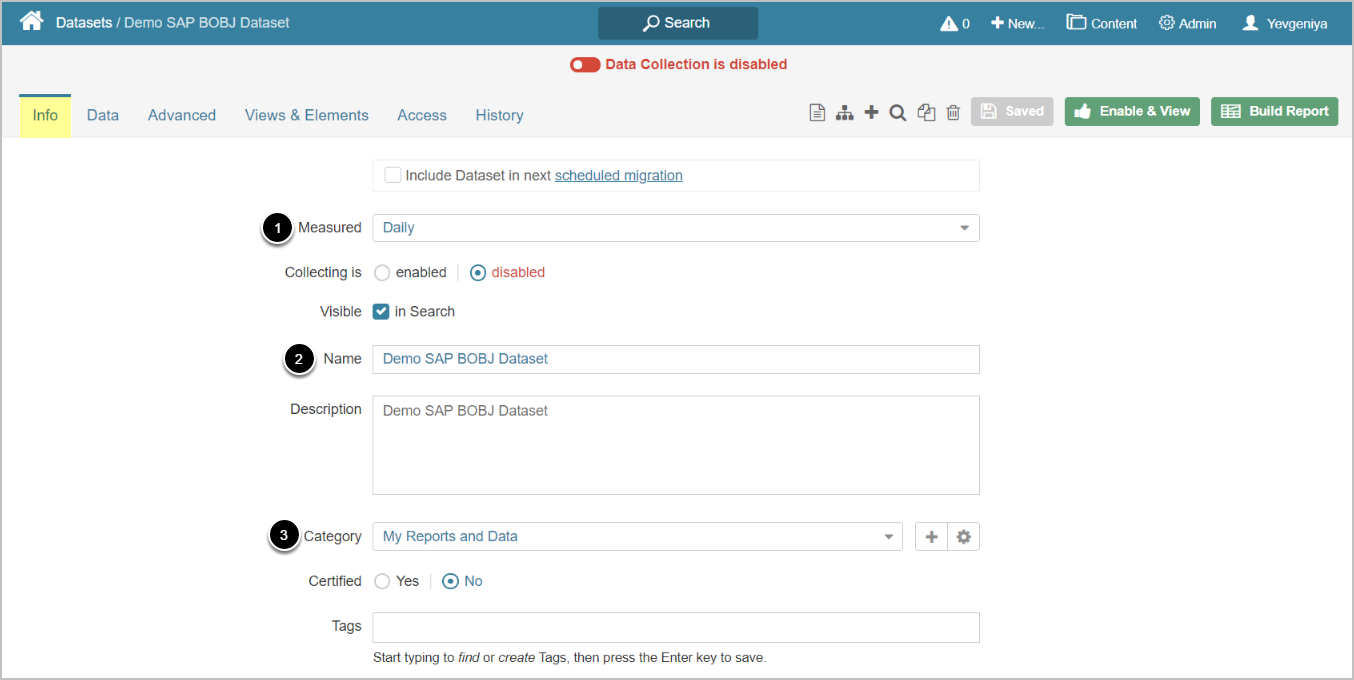
Task: Toggle the Data Collection disabled switch
Action: 585,65
